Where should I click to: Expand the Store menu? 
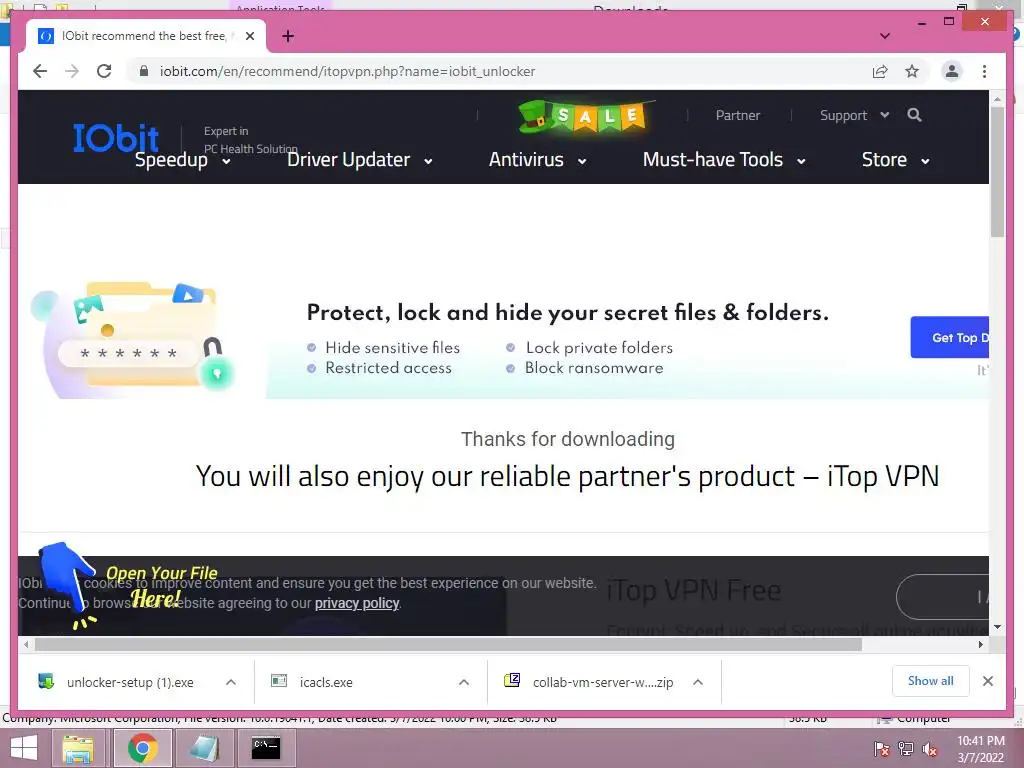(895, 160)
